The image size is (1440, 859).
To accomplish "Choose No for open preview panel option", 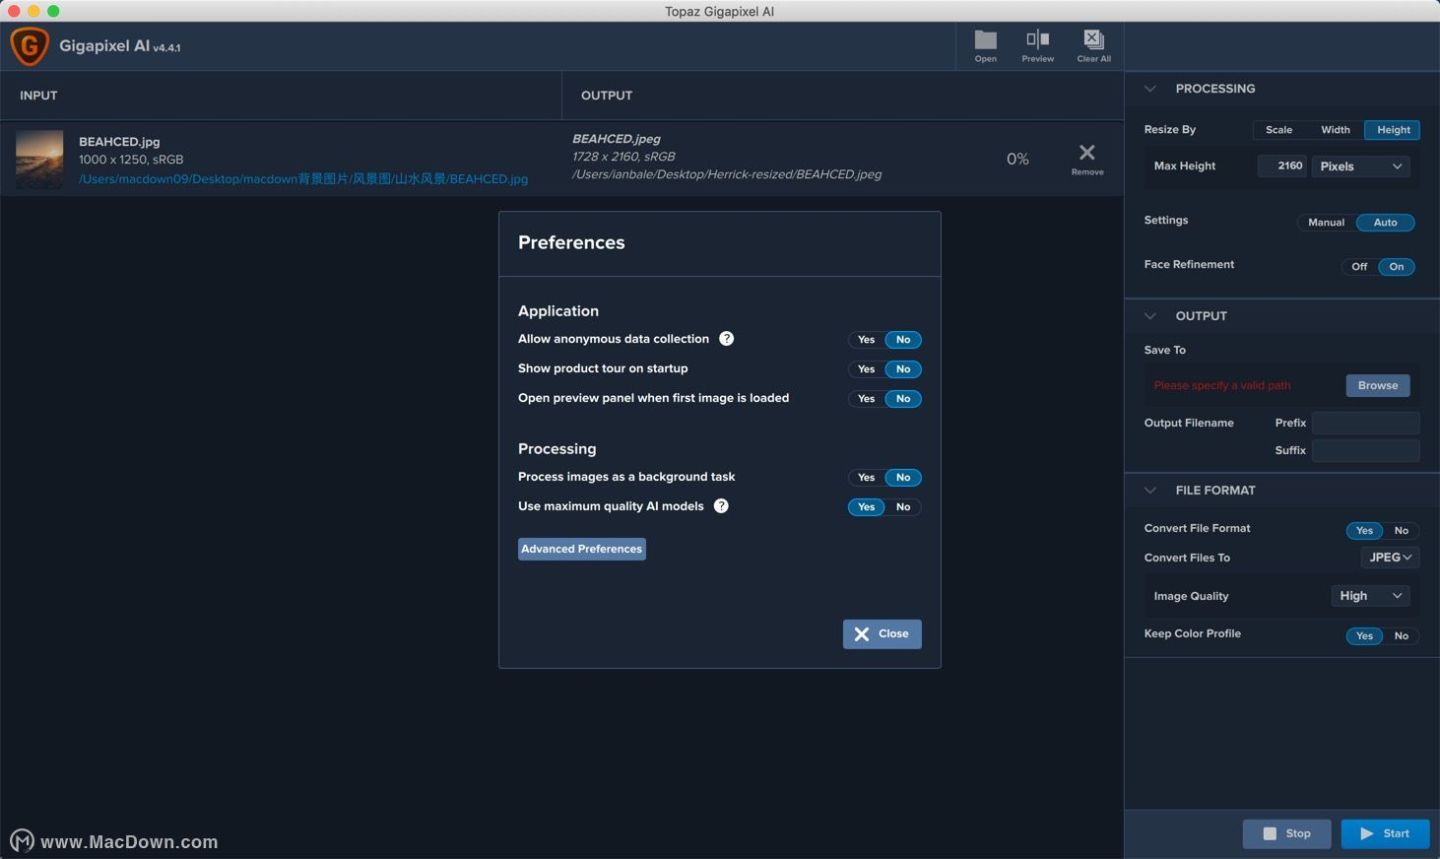I will 903,399.
